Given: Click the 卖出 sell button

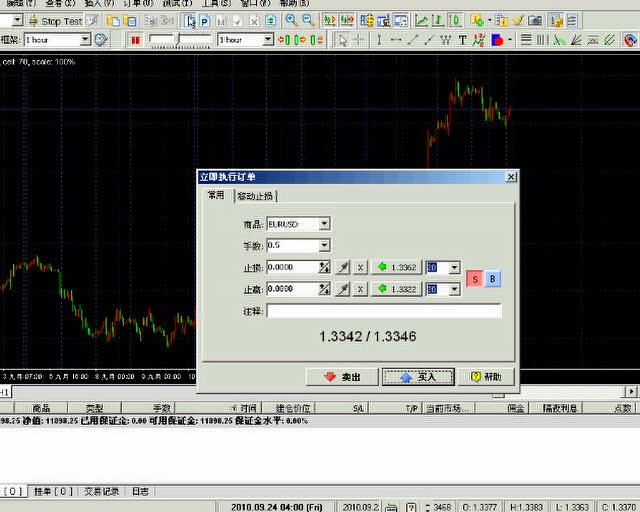Looking at the screenshot, I should 341,377.
